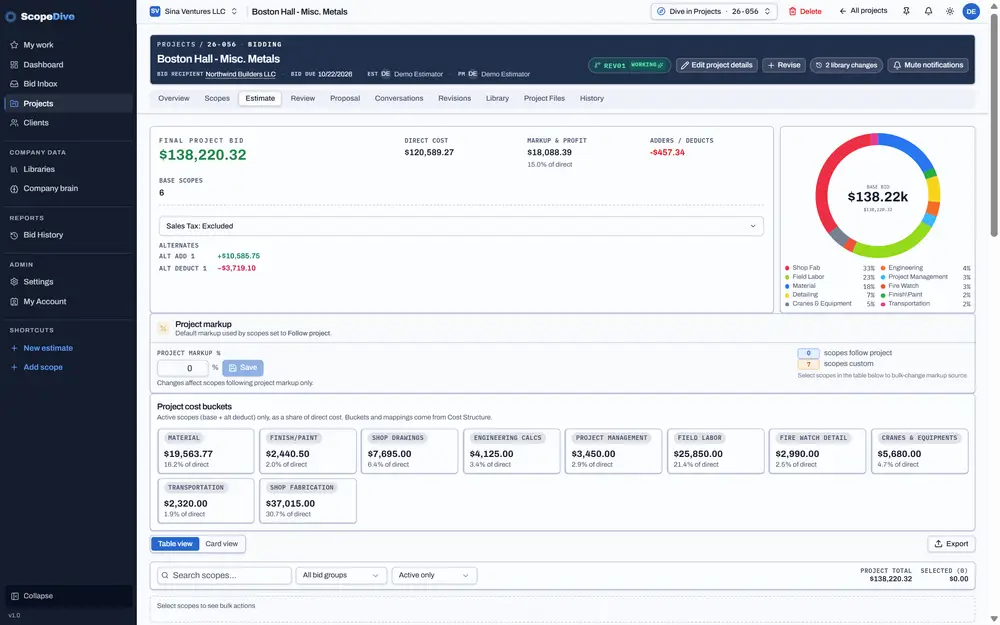The height and width of the screenshot is (625, 1000).
Task: Click the plus icon beside New estimate
Action: click(x=14, y=348)
